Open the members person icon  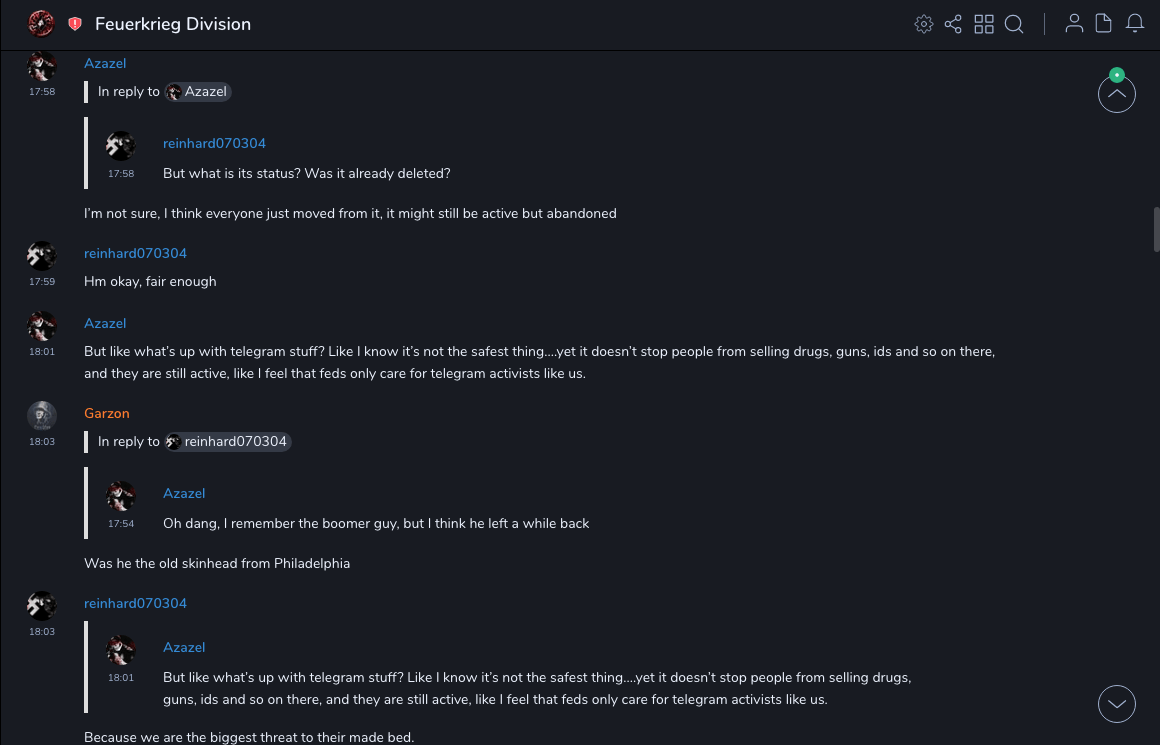point(1074,24)
